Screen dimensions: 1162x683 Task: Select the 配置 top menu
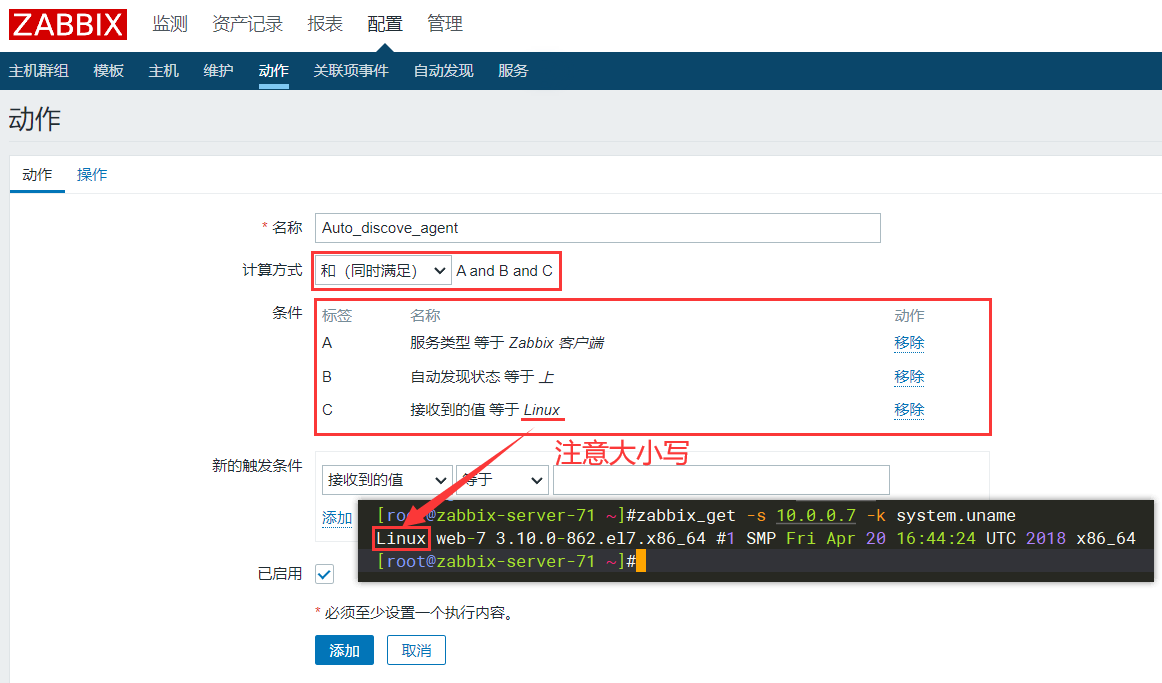point(385,24)
